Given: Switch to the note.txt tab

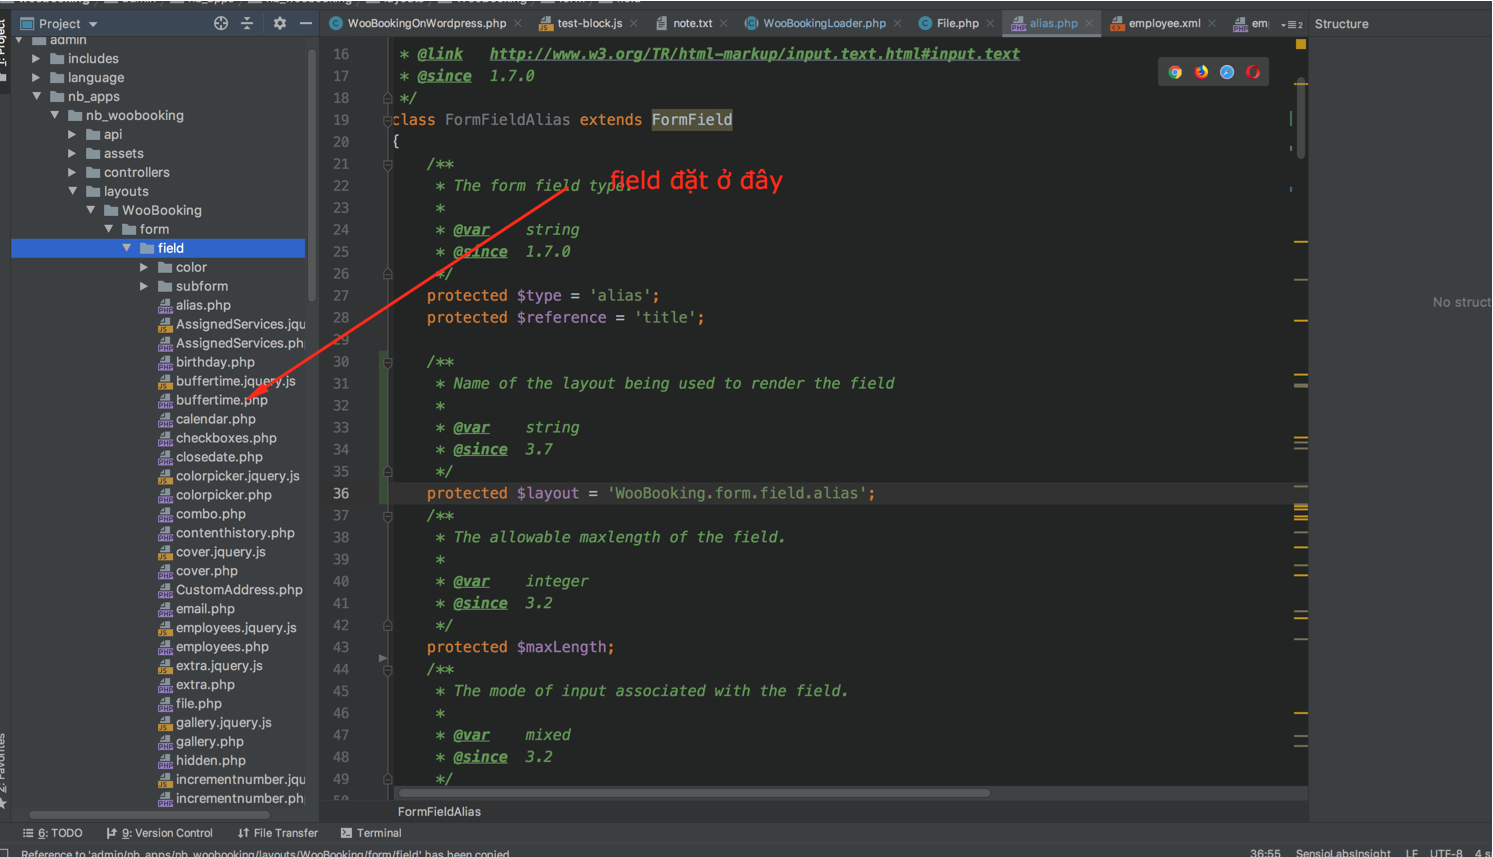Looking at the screenshot, I should pyautogui.click(x=692, y=23).
